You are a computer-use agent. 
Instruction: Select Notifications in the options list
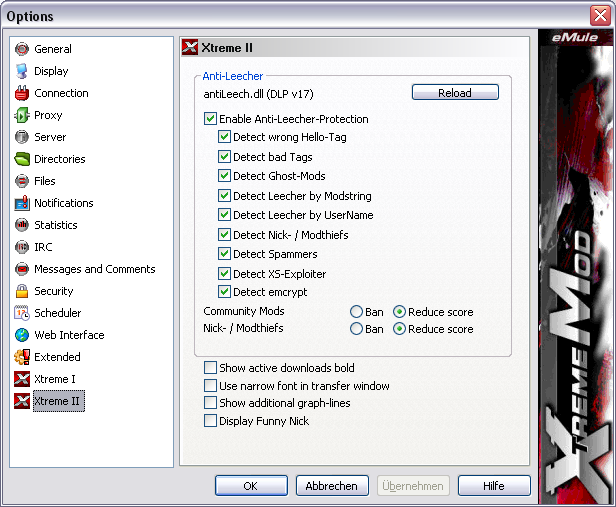point(64,203)
